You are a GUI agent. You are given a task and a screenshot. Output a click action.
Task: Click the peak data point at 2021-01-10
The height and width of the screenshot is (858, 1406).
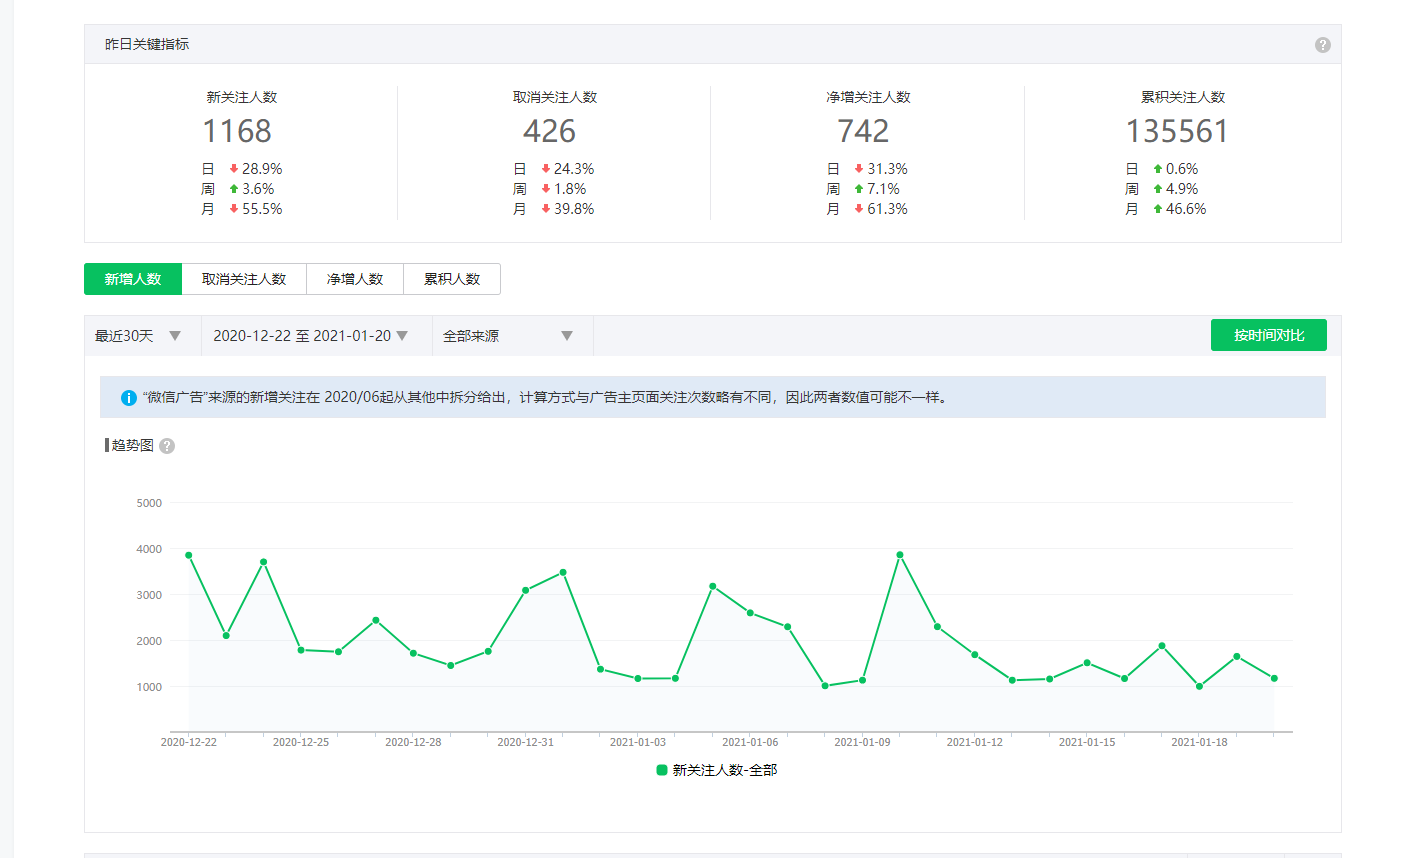tap(900, 555)
